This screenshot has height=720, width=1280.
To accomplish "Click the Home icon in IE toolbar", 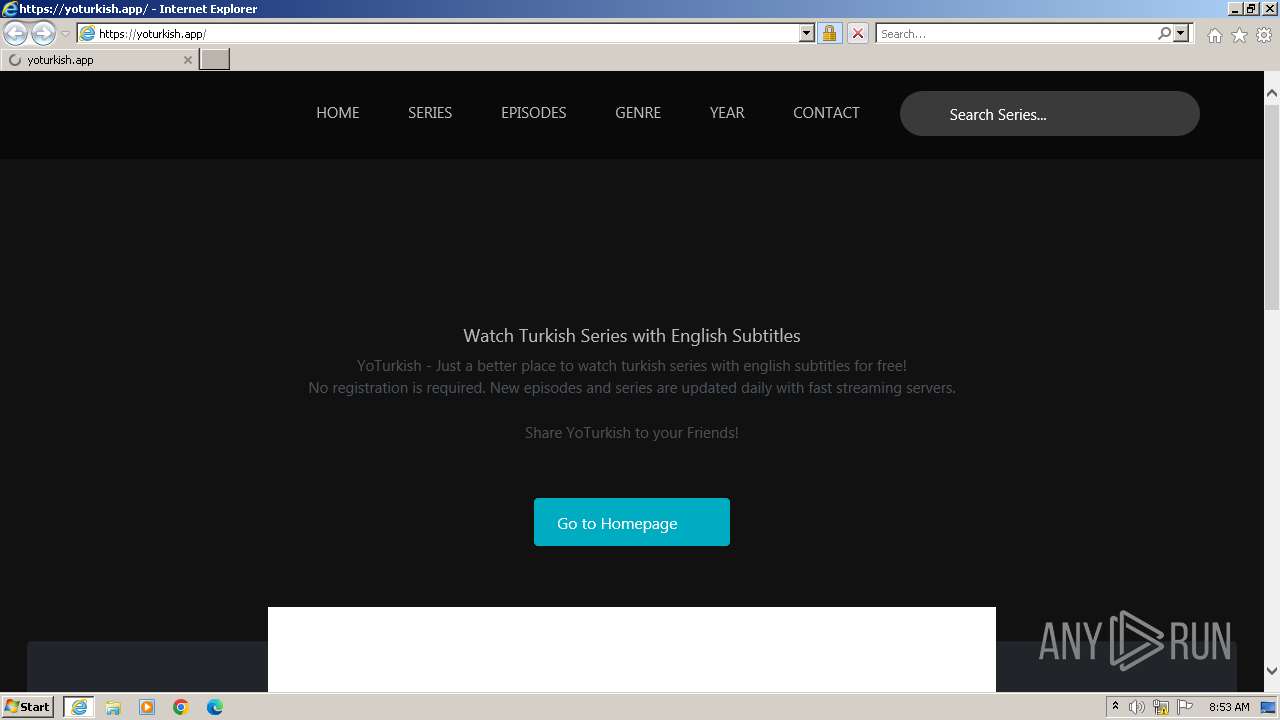I will pyautogui.click(x=1214, y=35).
